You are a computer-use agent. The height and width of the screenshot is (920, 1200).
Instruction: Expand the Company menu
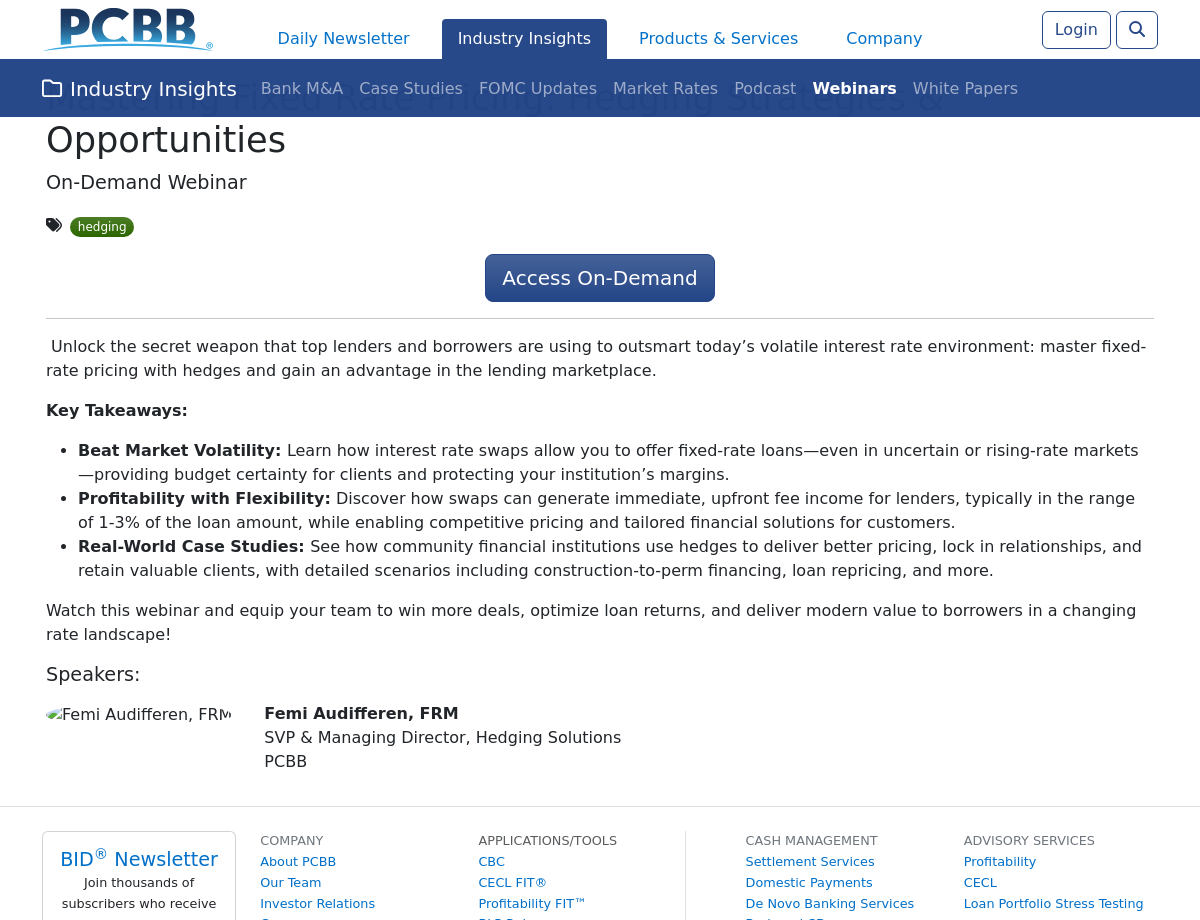point(883,39)
